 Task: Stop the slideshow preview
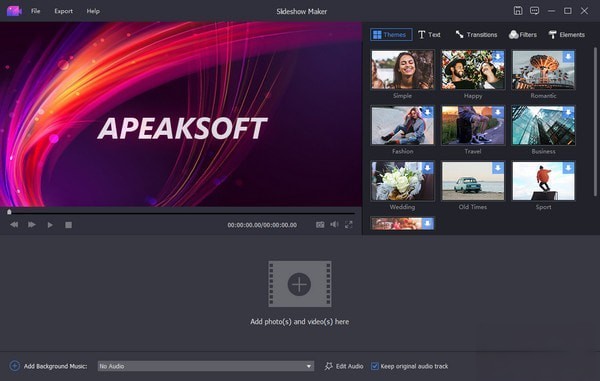point(68,225)
